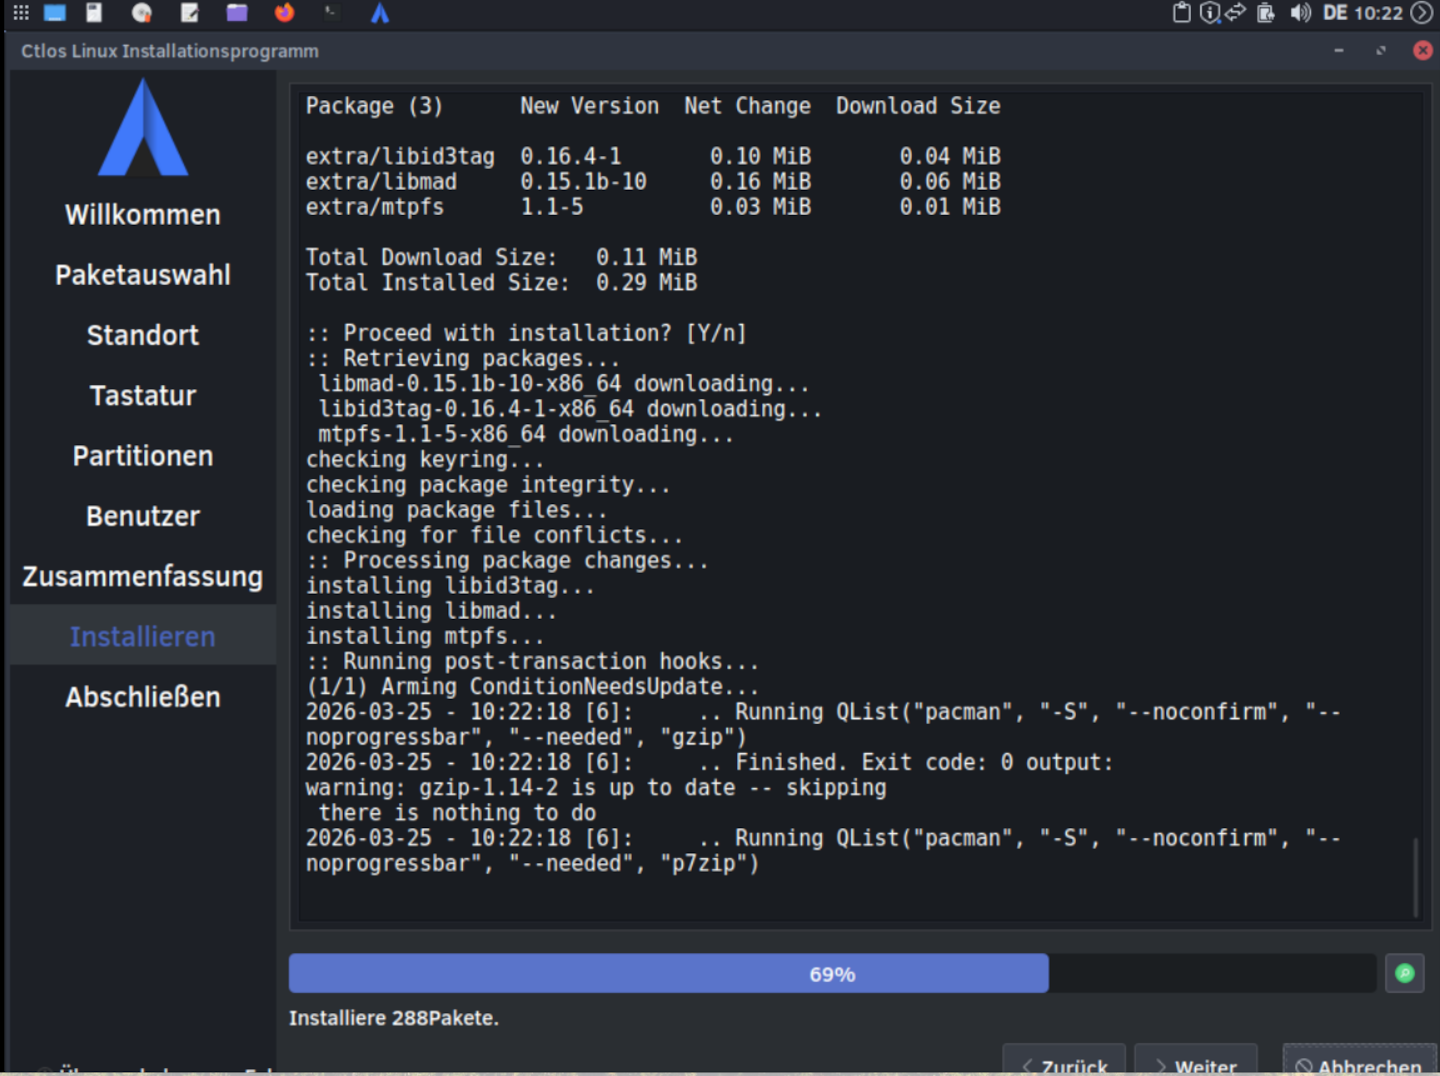The width and height of the screenshot is (1440, 1076).
Task: Open the terminal from the panel
Action: click(332, 13)
